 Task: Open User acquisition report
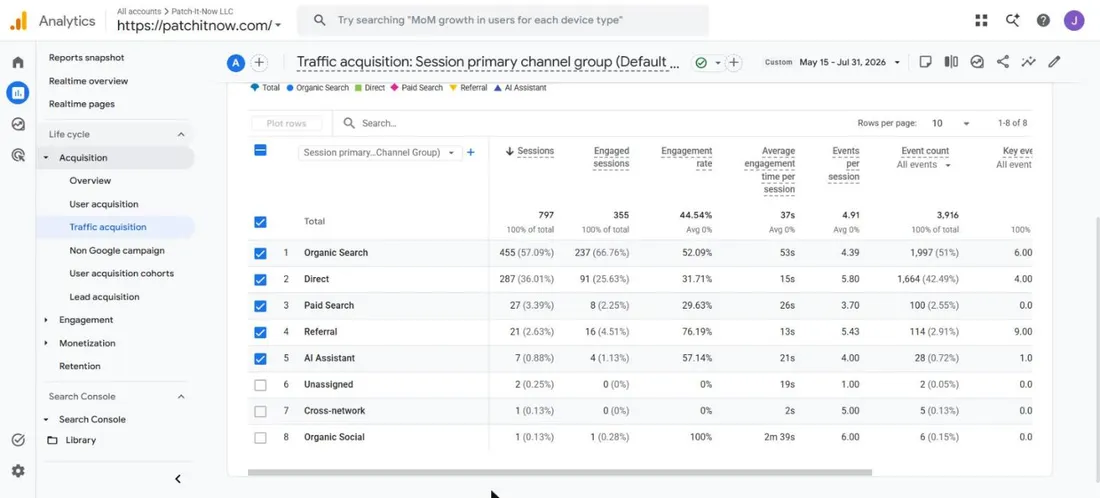click(104, 204)
